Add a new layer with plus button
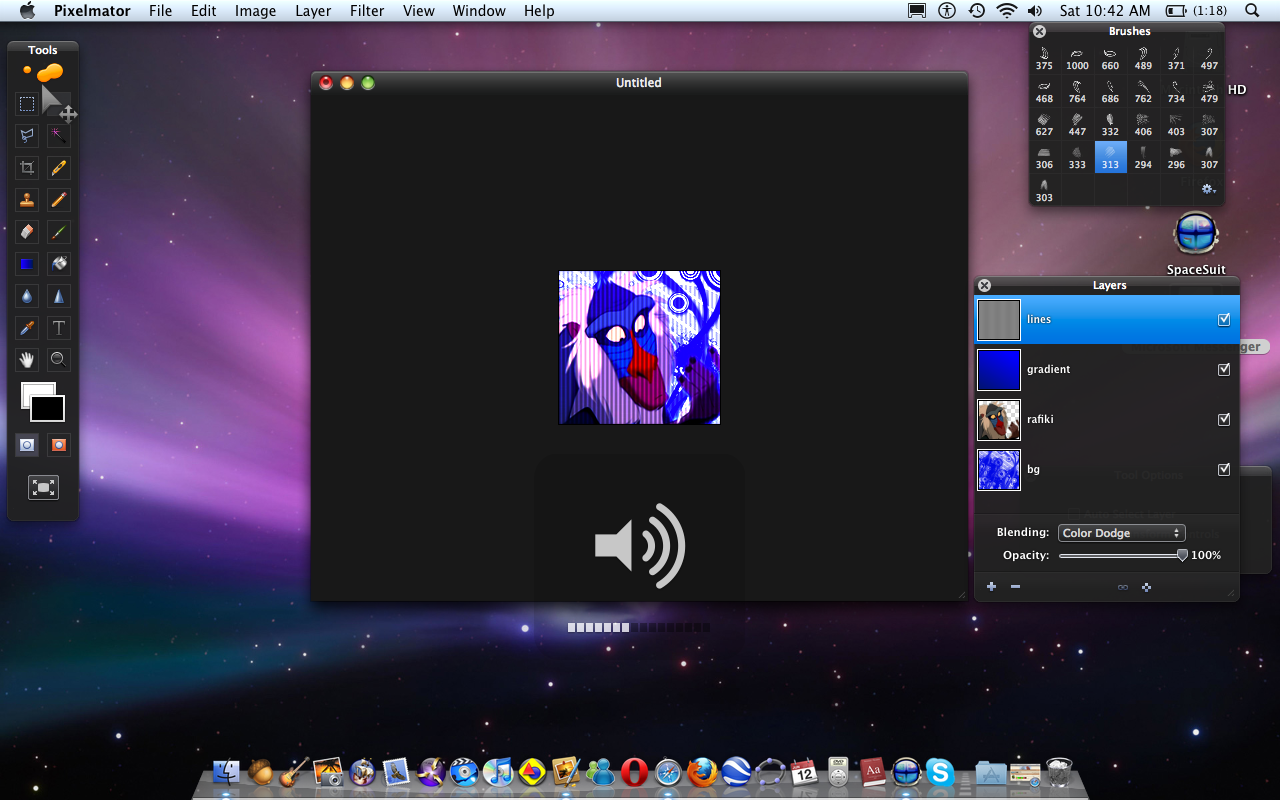This screenshot has width=1280, height=800. point(991,587)
